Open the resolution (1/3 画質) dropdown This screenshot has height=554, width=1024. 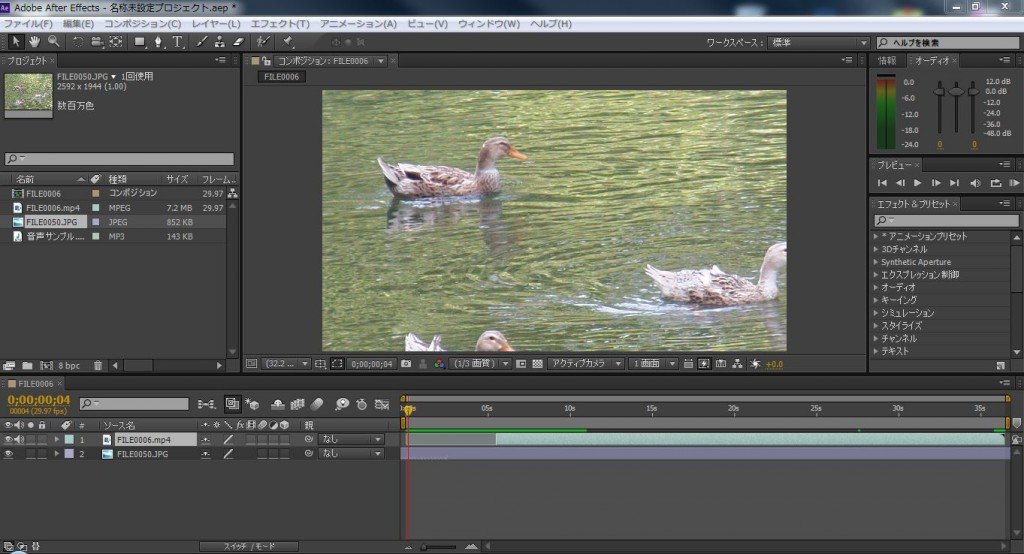481,364
